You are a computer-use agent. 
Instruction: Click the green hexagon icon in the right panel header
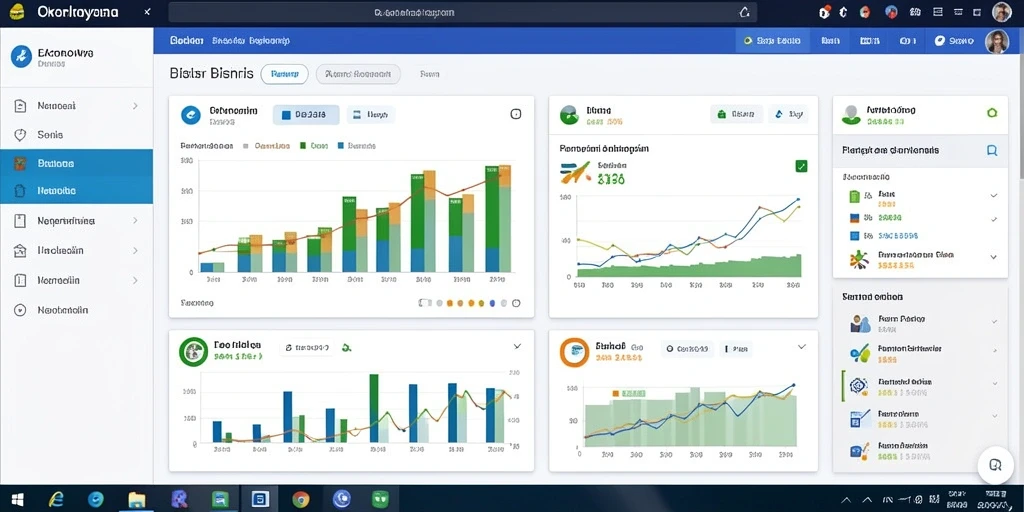click(992, 113)
